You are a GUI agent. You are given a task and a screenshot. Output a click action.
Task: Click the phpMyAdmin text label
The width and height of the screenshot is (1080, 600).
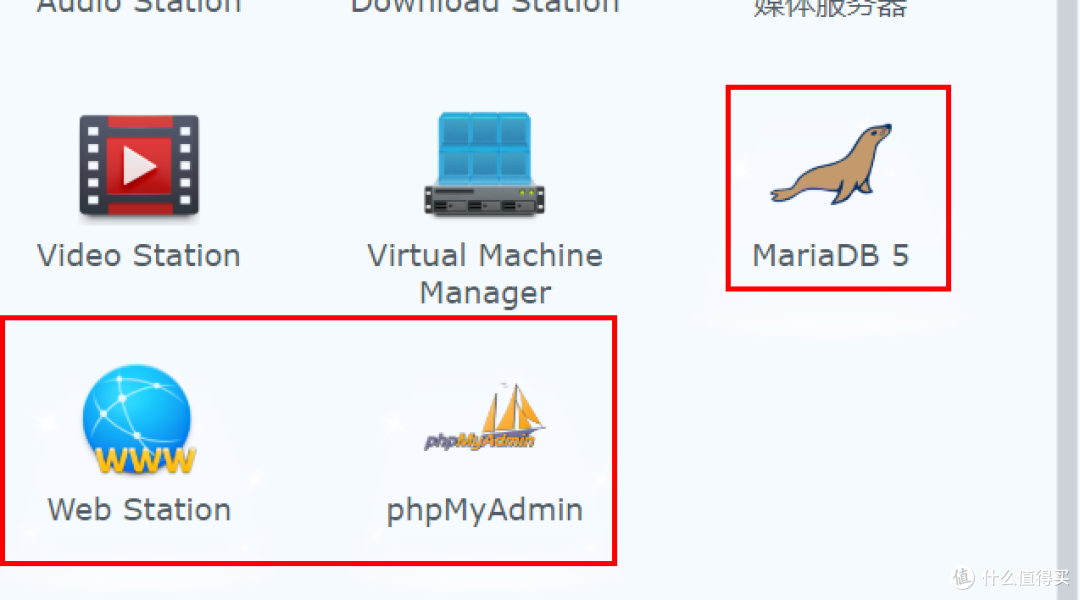pos(484,510)
